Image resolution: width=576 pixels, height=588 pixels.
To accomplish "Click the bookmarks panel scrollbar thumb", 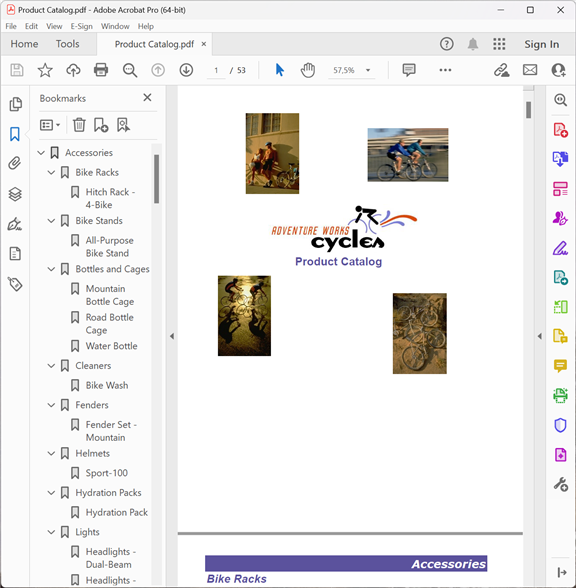I will (x=156, y=179).
